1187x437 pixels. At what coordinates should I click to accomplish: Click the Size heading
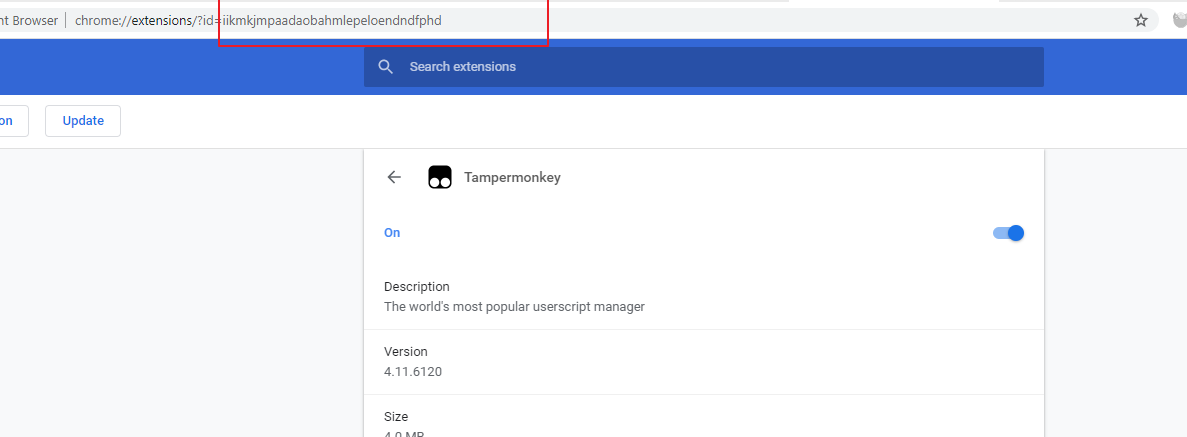point(396,416)
